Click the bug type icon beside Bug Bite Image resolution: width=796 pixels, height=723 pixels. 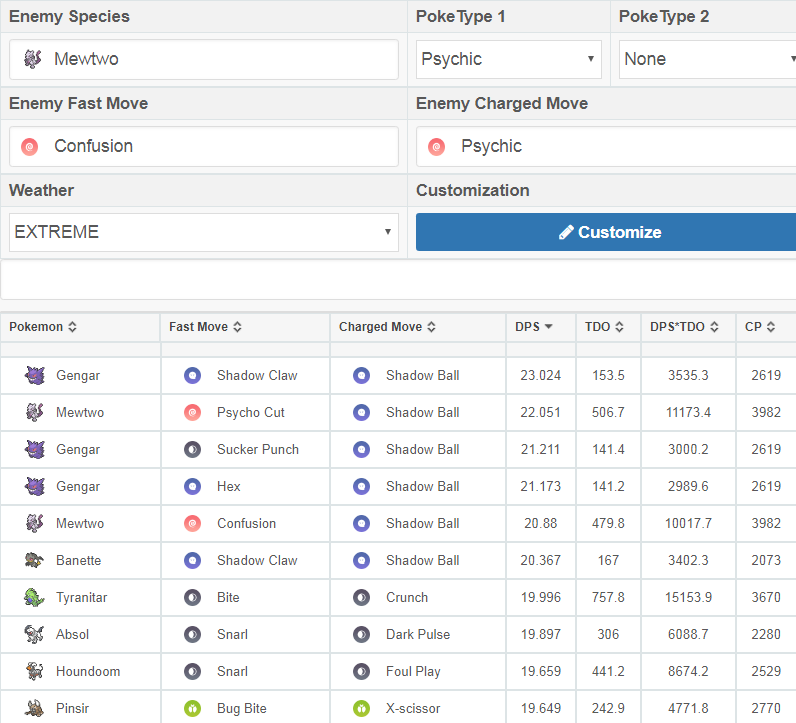(x=192, y=709)
